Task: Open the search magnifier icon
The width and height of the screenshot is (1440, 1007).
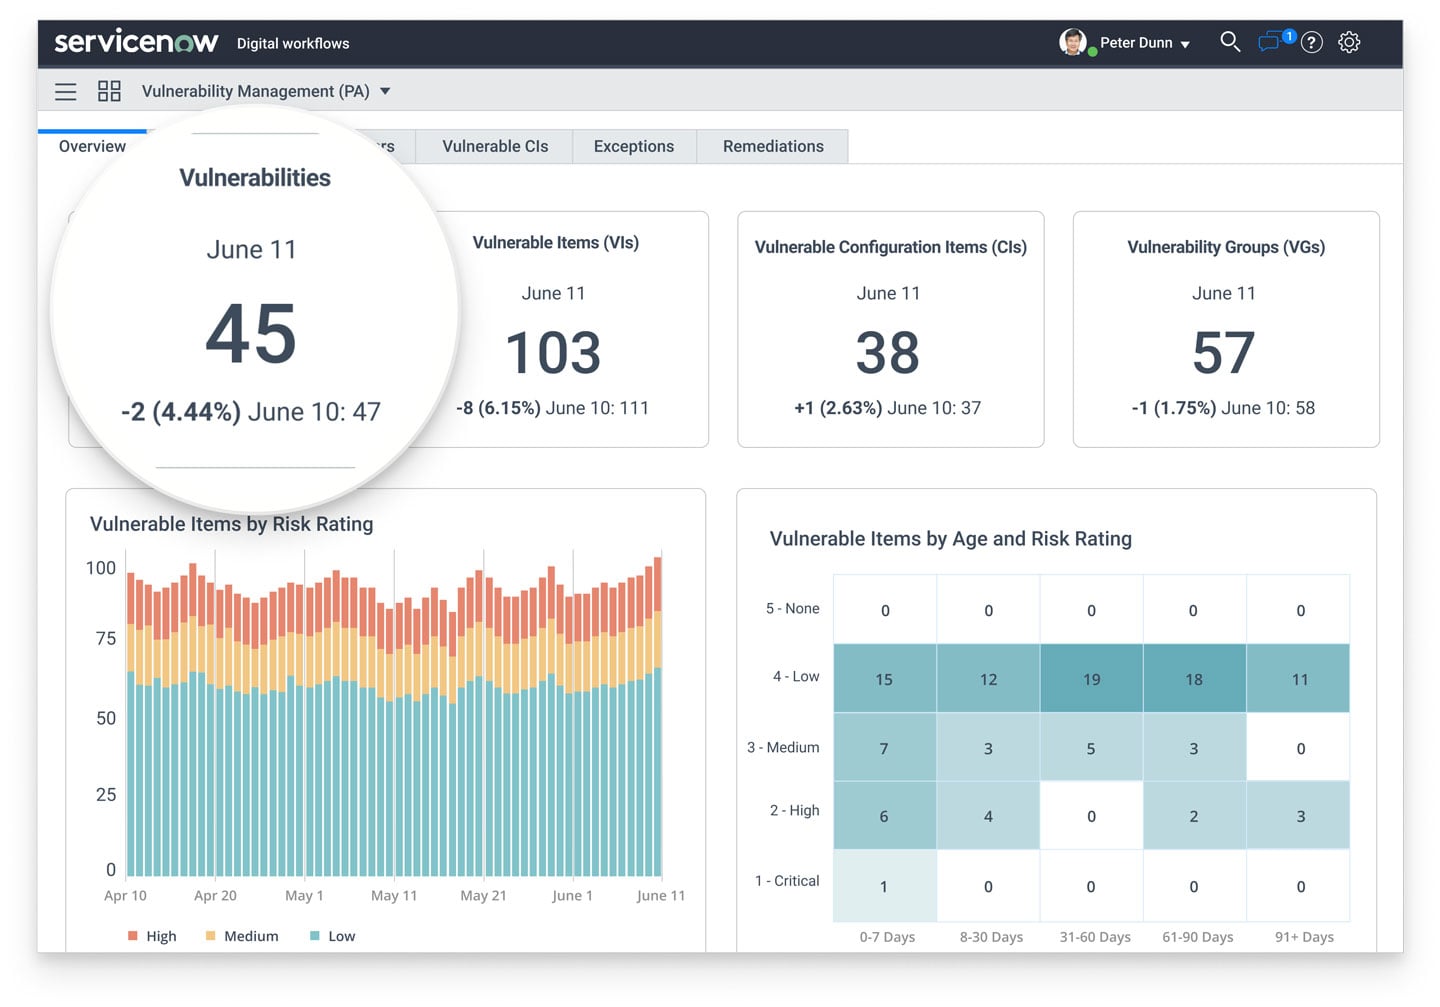Action: pos(1230,42)
